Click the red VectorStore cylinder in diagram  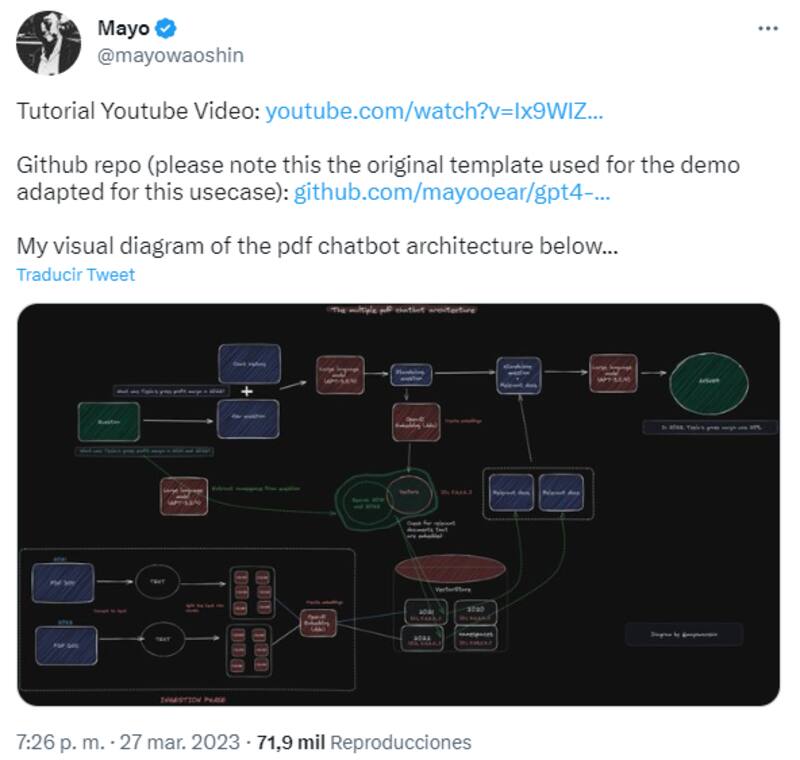click(x=449, y=569)
